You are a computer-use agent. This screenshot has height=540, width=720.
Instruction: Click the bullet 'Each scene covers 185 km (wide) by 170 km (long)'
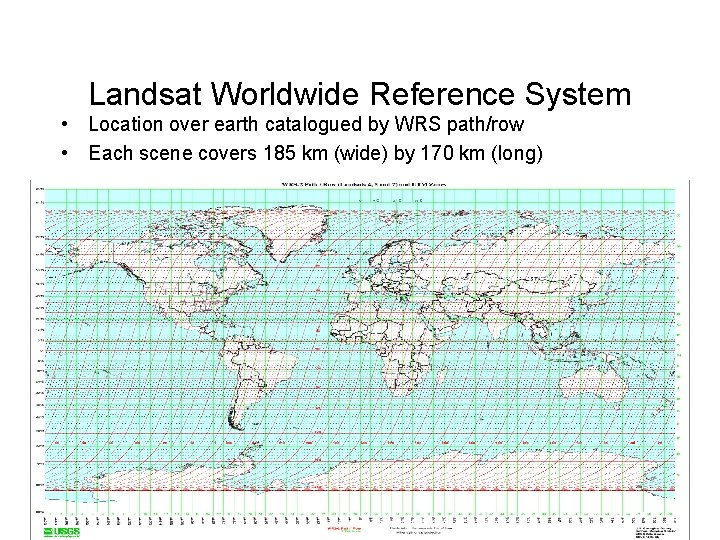pos(315,153)
